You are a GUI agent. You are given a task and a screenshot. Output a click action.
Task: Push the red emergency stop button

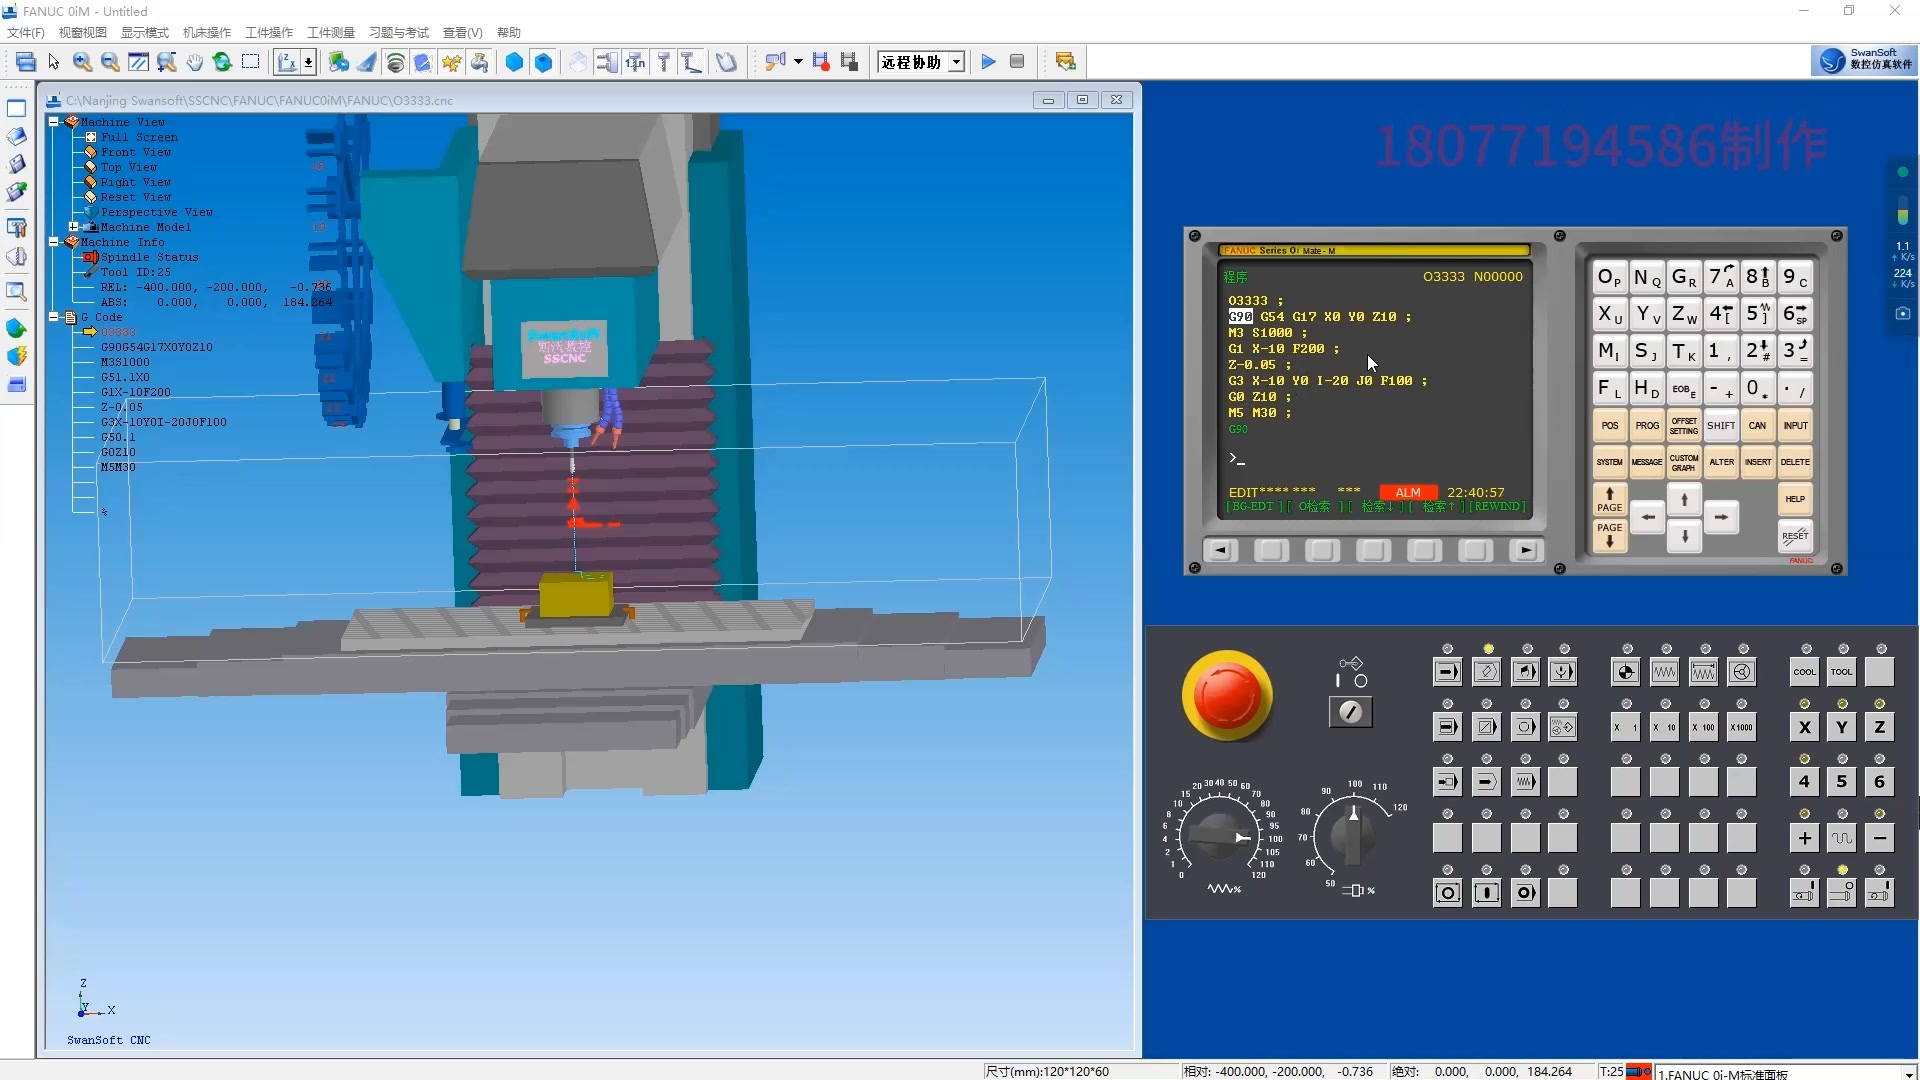point(1227,696)
